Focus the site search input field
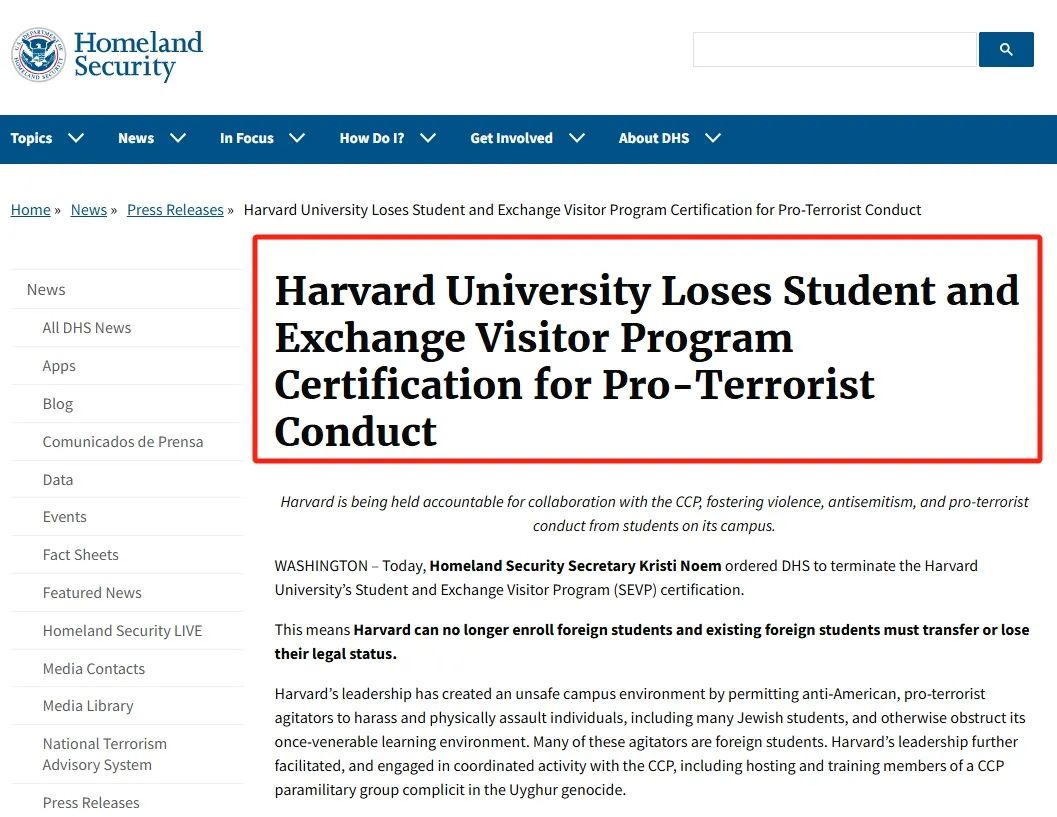 (835, 49)
